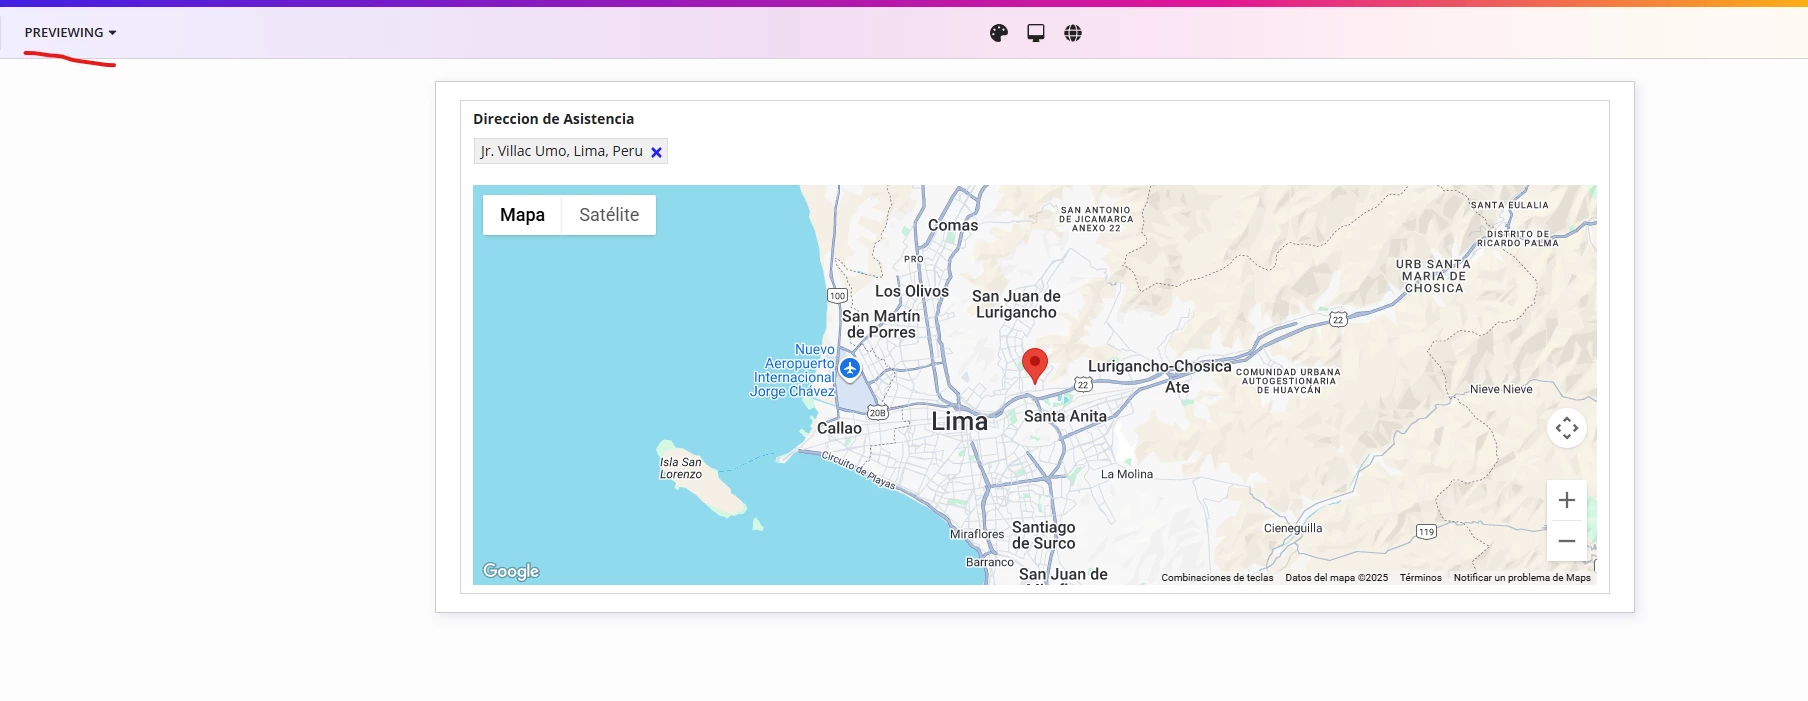Click the Los Olivos map label
The width and height of the screenshot is (1808, 701).
pos(912,291)
